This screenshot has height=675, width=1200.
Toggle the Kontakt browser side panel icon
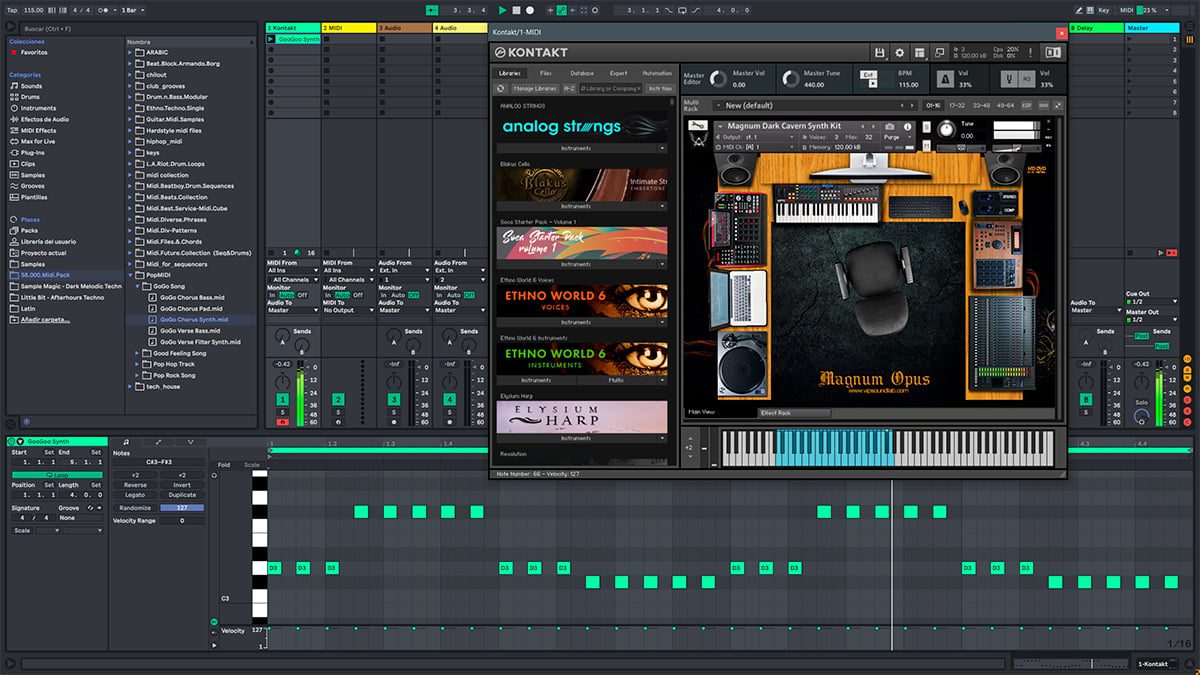[1053, 52]
